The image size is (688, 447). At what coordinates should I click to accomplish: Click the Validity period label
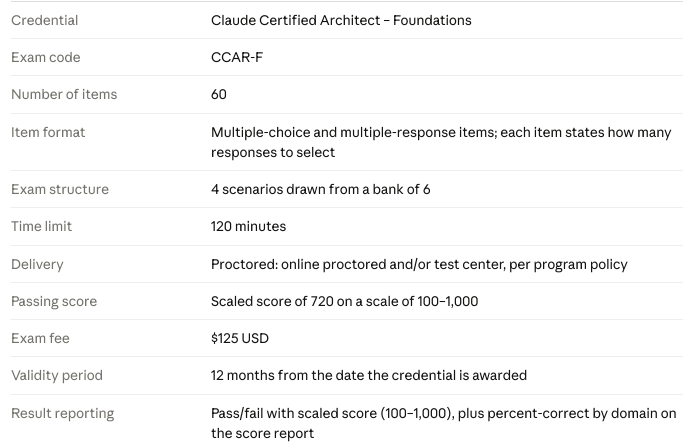point(57,375)
